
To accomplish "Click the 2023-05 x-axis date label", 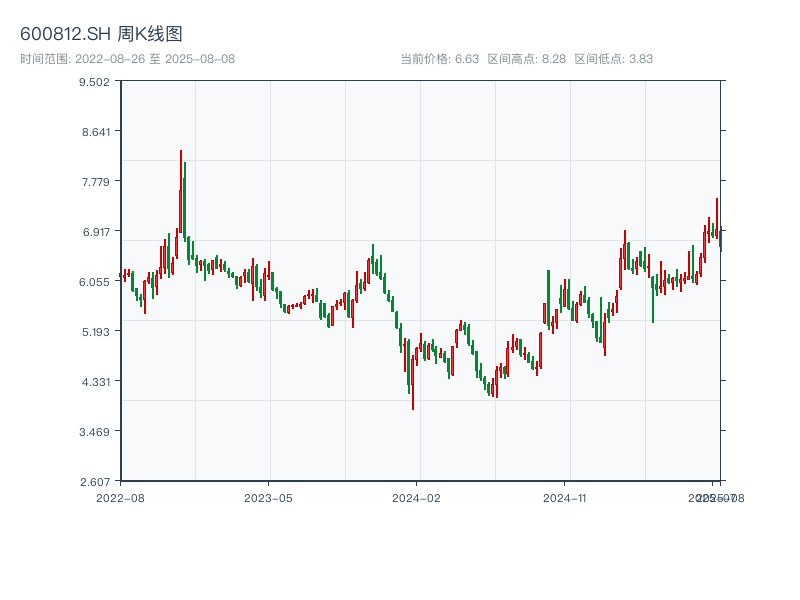I will [x=268, y=497].
